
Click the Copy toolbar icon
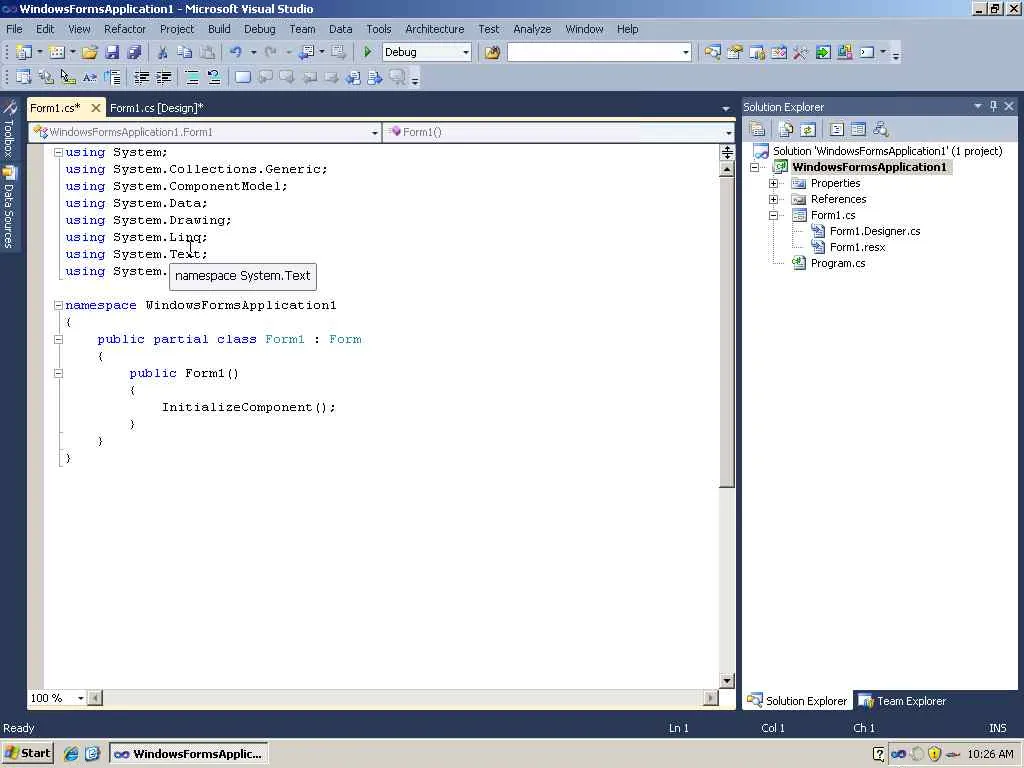pyautogui.click(x=185, y=52)
